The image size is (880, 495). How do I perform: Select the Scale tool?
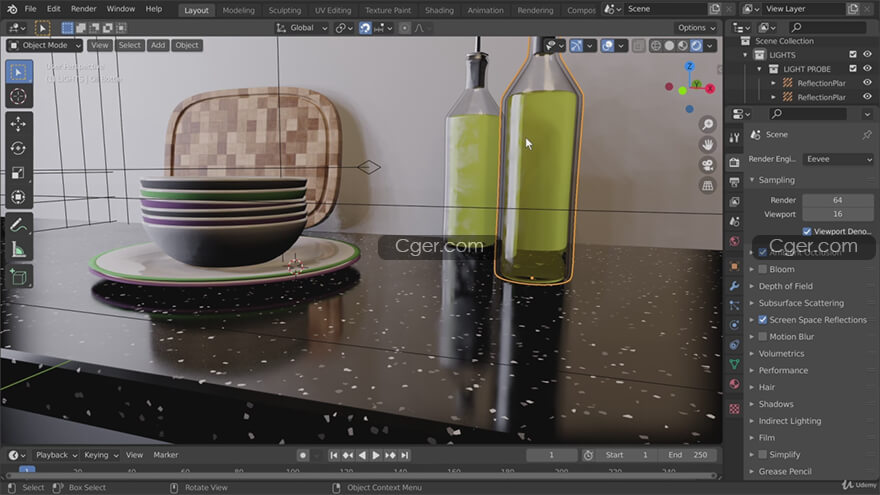coord(19,173)
